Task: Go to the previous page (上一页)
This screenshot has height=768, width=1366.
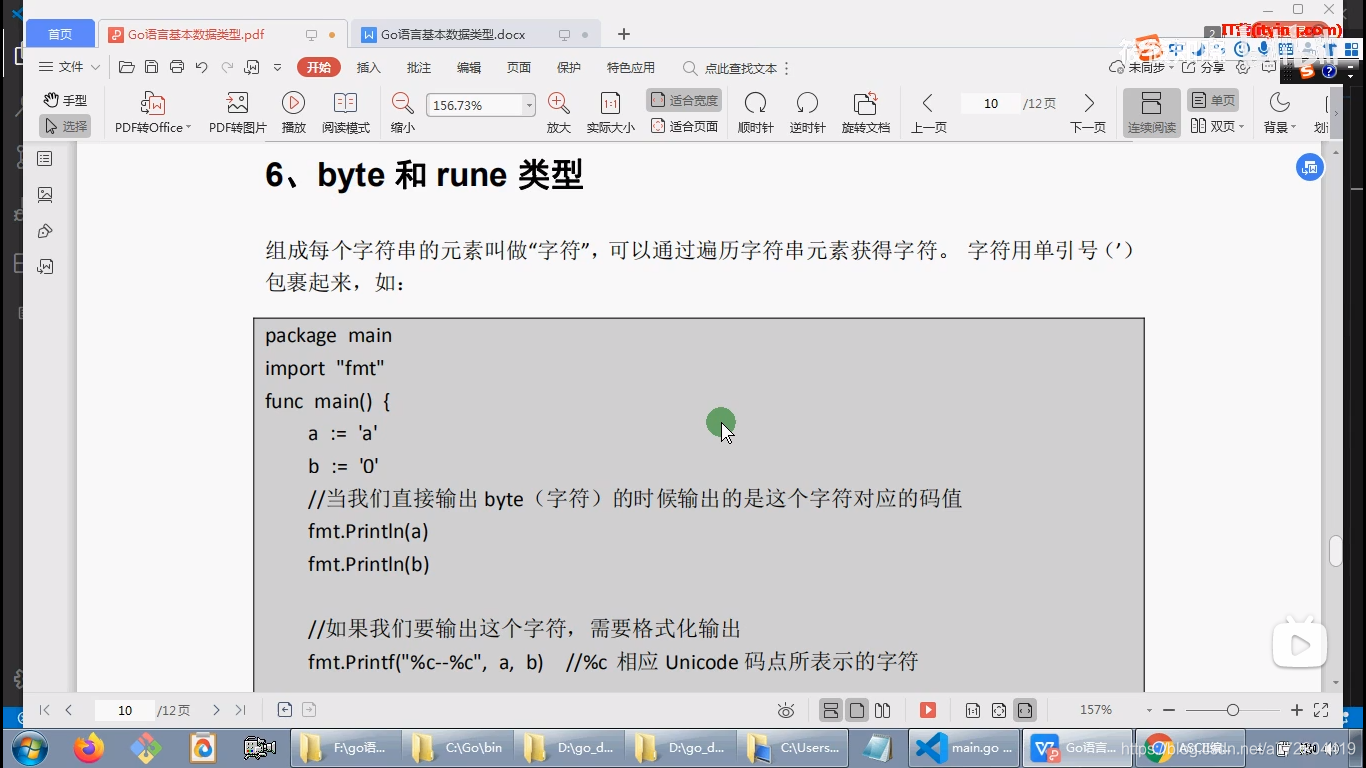Action: (x=928, y=112)
